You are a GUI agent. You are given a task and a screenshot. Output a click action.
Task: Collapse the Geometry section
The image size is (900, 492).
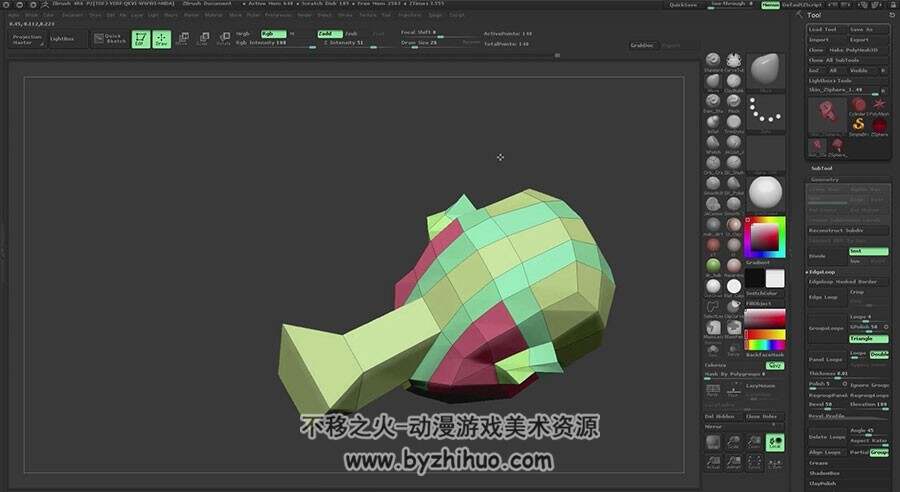click(825, 179)
